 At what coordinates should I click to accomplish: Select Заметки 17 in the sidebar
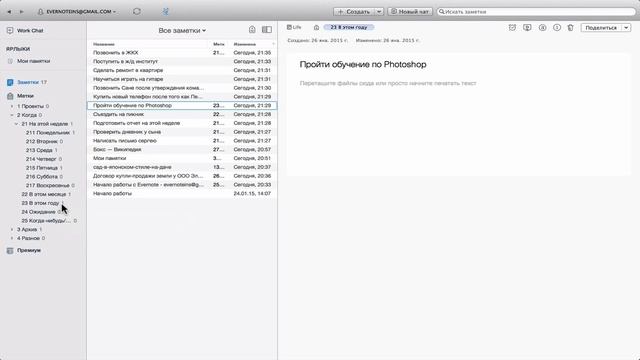[x=32, y=82]
